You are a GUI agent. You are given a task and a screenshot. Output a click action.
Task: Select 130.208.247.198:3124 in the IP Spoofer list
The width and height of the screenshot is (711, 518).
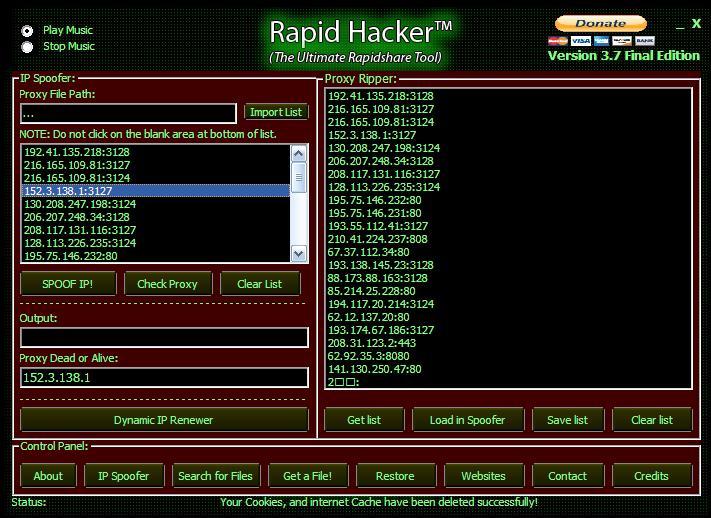[x=155, y=204]
